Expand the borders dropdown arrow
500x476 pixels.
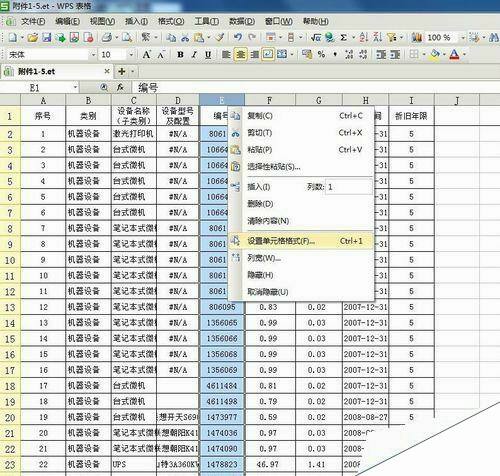(424, 55)
